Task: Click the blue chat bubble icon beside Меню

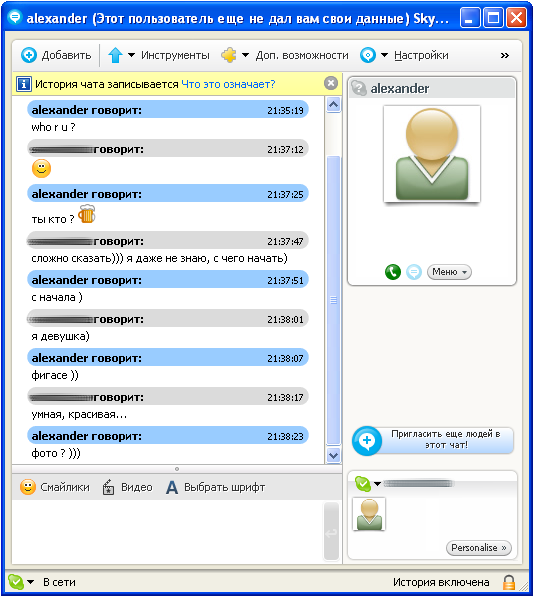Action: (414, 272)
